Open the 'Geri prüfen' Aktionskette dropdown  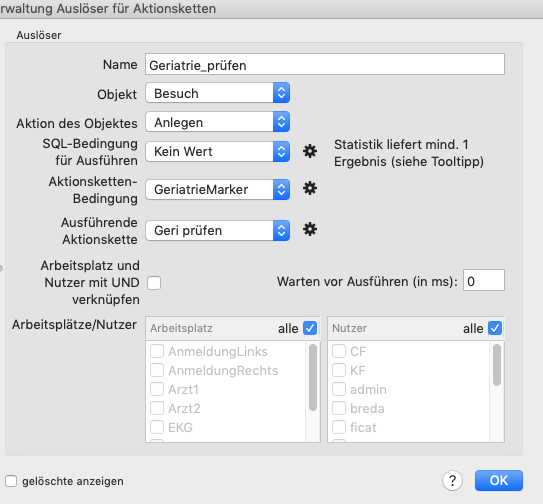(217, 230)
